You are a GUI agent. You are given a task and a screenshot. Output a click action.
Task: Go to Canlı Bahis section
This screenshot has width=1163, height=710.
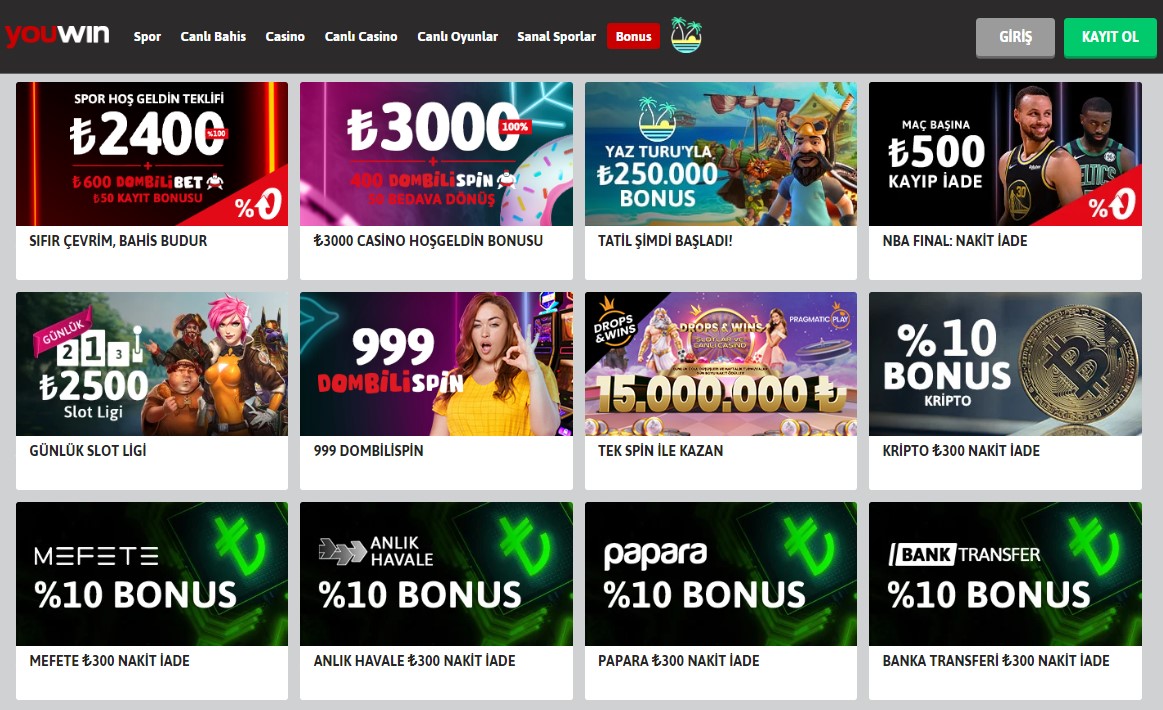(x=213, y=36)
